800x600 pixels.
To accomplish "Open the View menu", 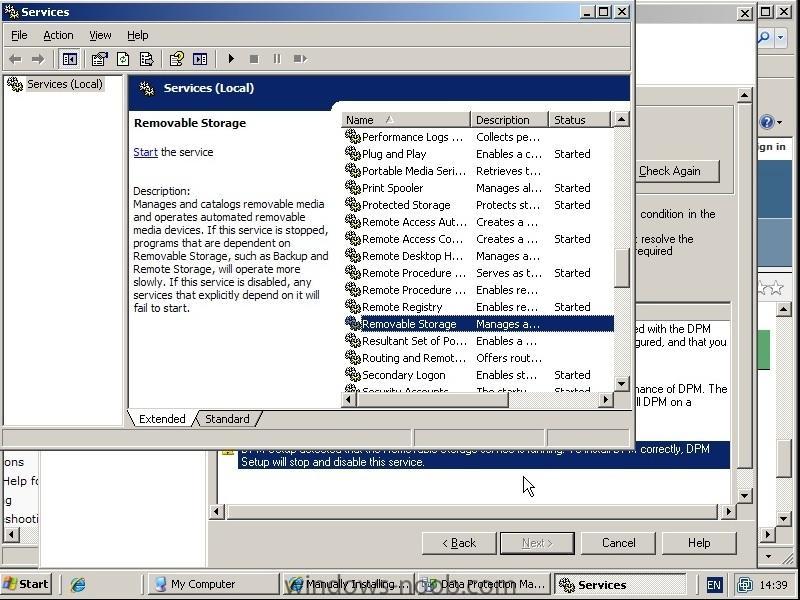I will click(100, 35).
